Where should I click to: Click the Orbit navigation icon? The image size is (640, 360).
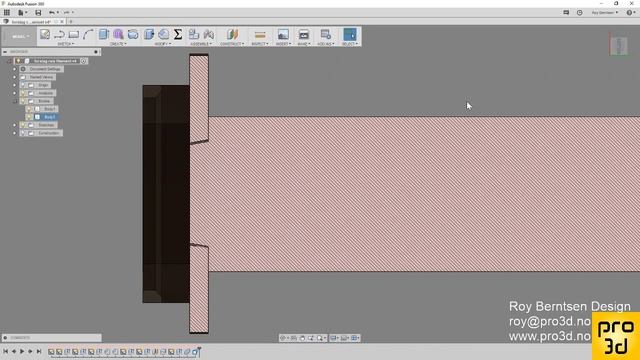pos(283,338)
